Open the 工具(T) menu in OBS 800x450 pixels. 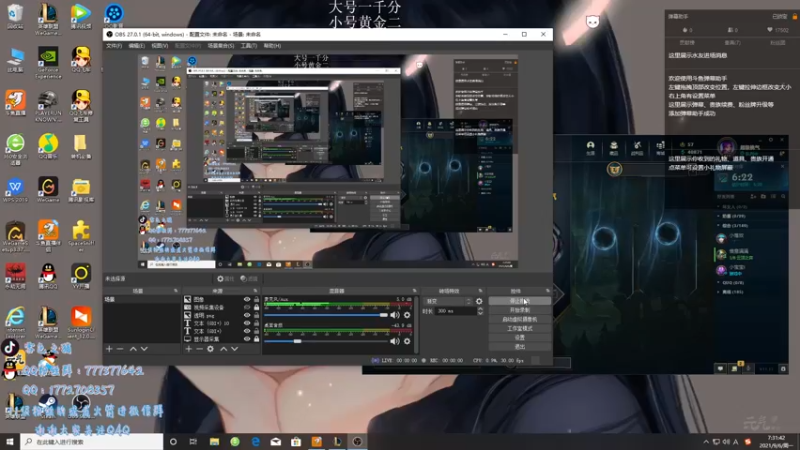tap(248, 46)
